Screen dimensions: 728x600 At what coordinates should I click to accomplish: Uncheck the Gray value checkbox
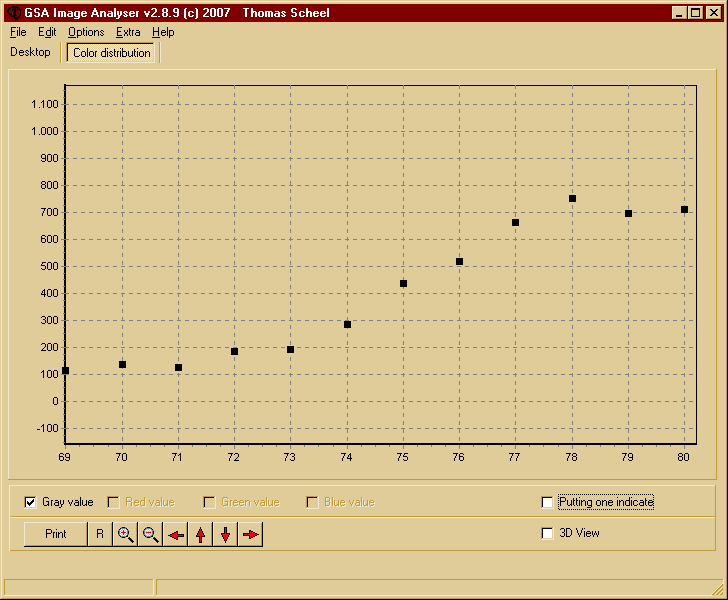coord(30,502)
